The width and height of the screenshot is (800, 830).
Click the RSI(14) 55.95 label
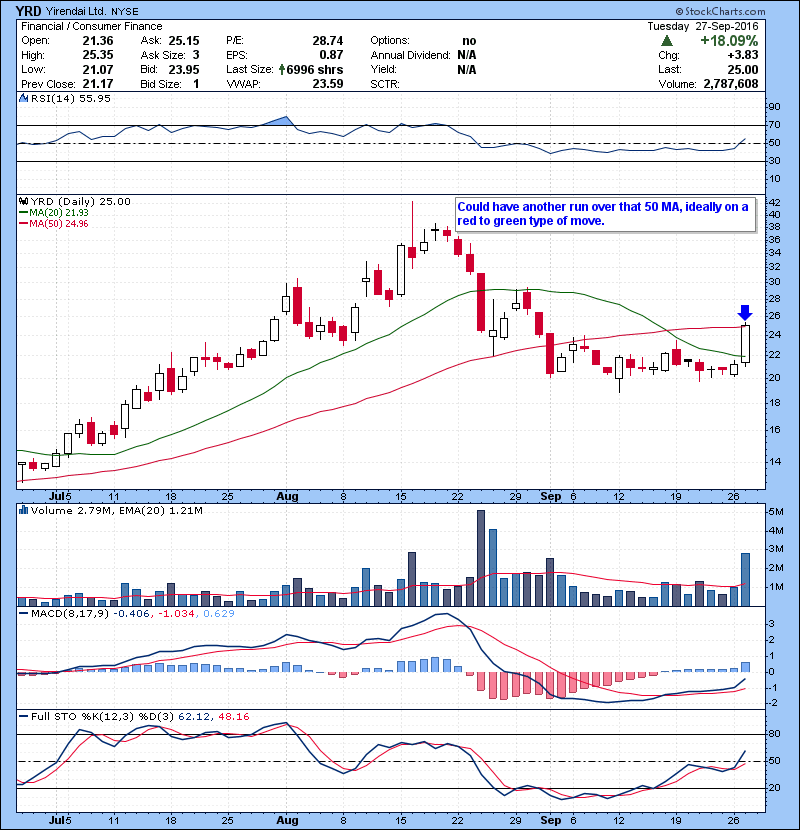click(70, 98)
